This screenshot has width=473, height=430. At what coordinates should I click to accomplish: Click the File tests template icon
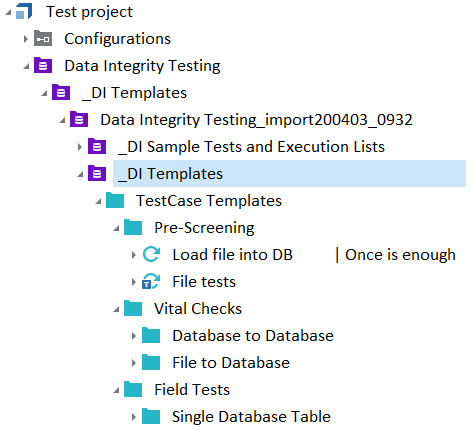(x=151, y=281)
